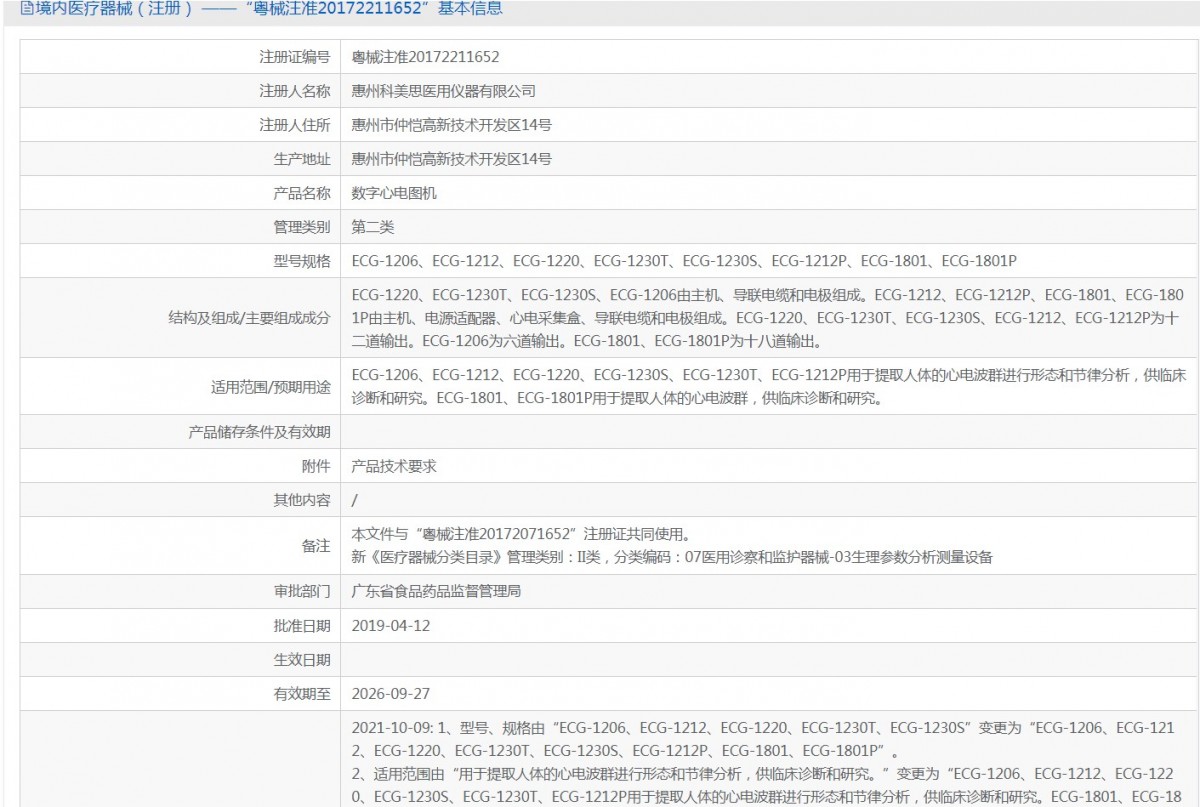The width and height of the screenshot is (1200, 807).
Task: Select approving authority 广东省食品药品监督管理局
Action: tap(436, 591)
